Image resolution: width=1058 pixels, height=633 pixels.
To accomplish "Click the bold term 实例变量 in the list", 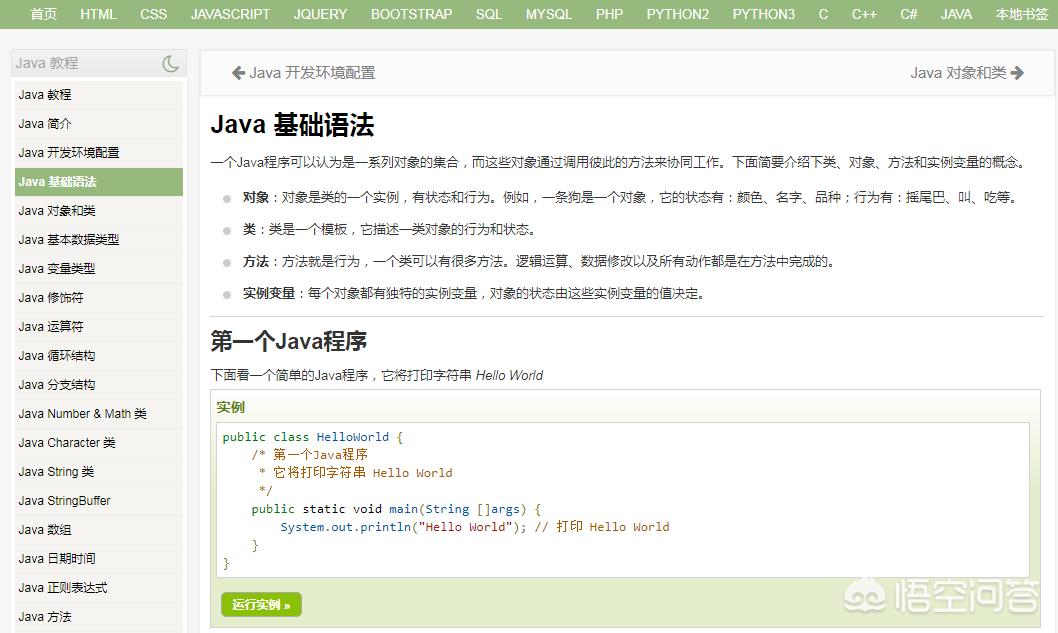I will coord(269,294).
